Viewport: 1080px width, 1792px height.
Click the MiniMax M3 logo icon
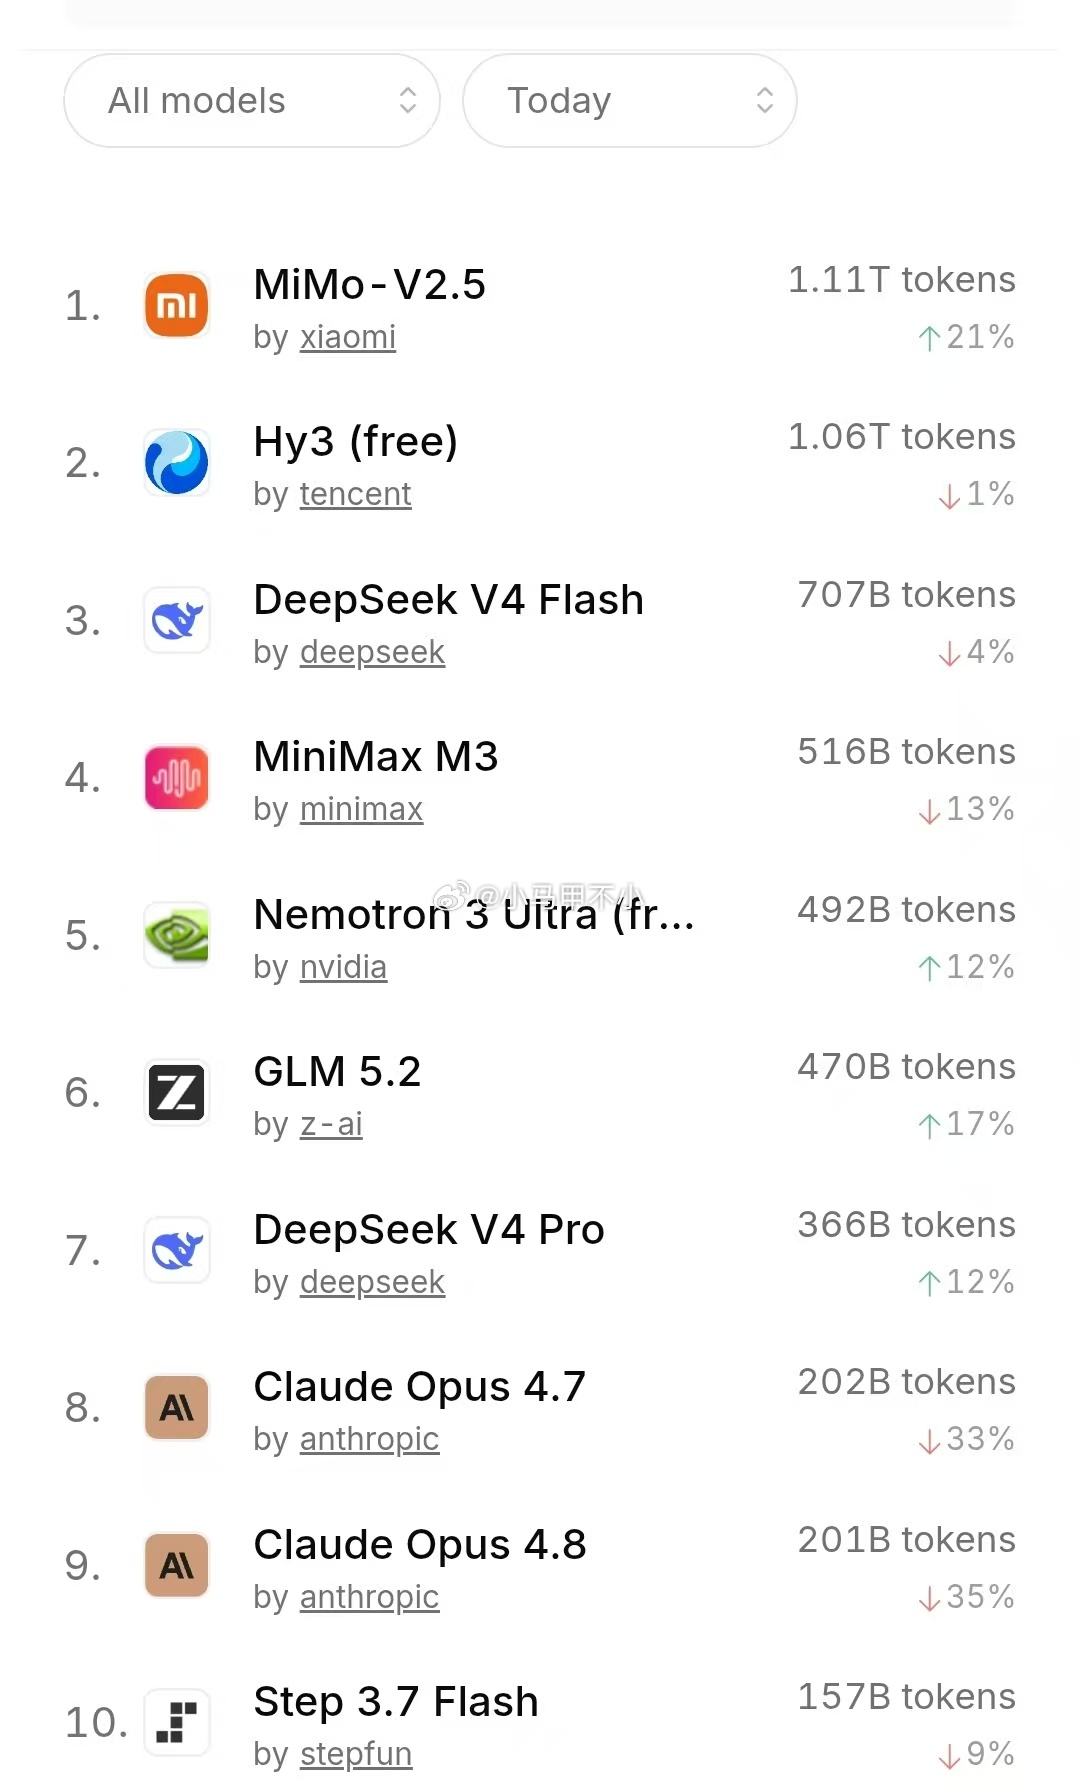point(177,778)
